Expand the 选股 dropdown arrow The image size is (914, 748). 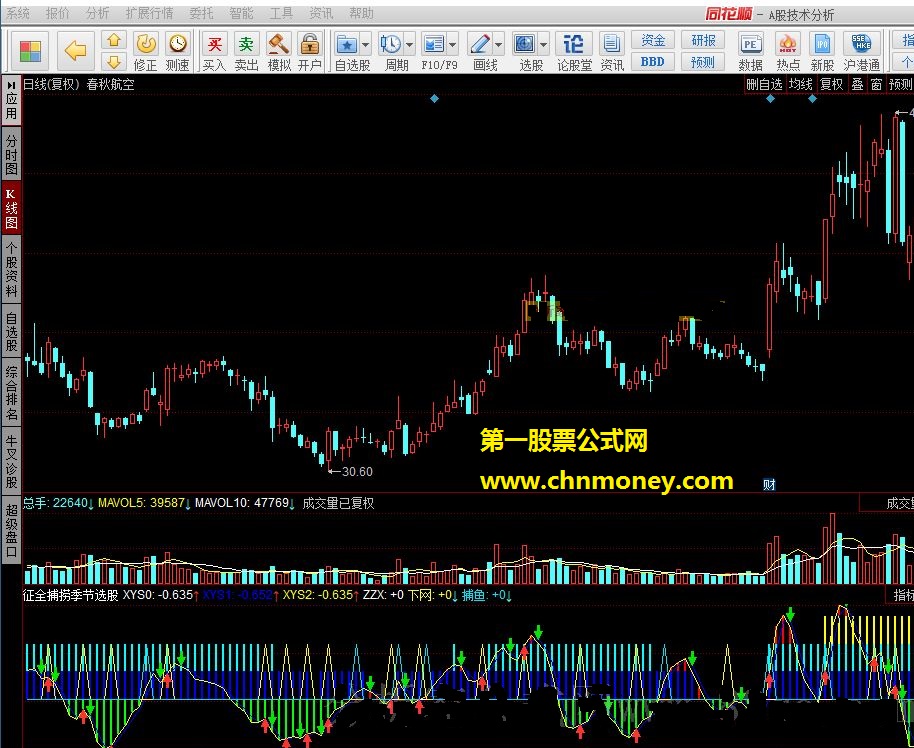(x=543, y=44)
